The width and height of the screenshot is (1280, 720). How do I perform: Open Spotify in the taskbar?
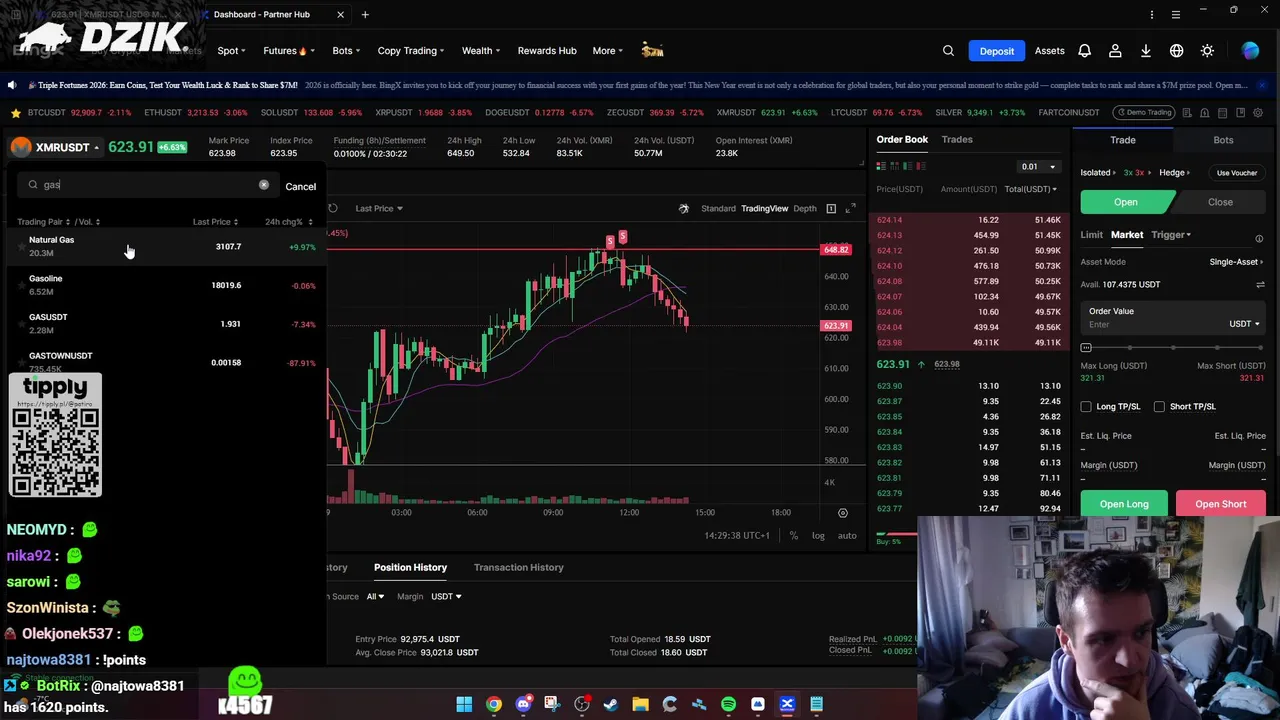728,705
